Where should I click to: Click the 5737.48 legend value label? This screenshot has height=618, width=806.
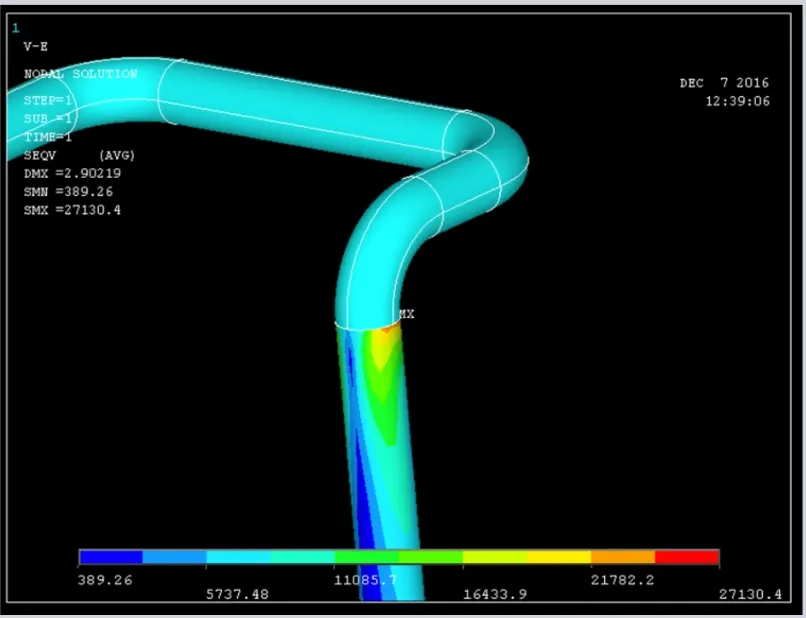[x=237, y=594]
